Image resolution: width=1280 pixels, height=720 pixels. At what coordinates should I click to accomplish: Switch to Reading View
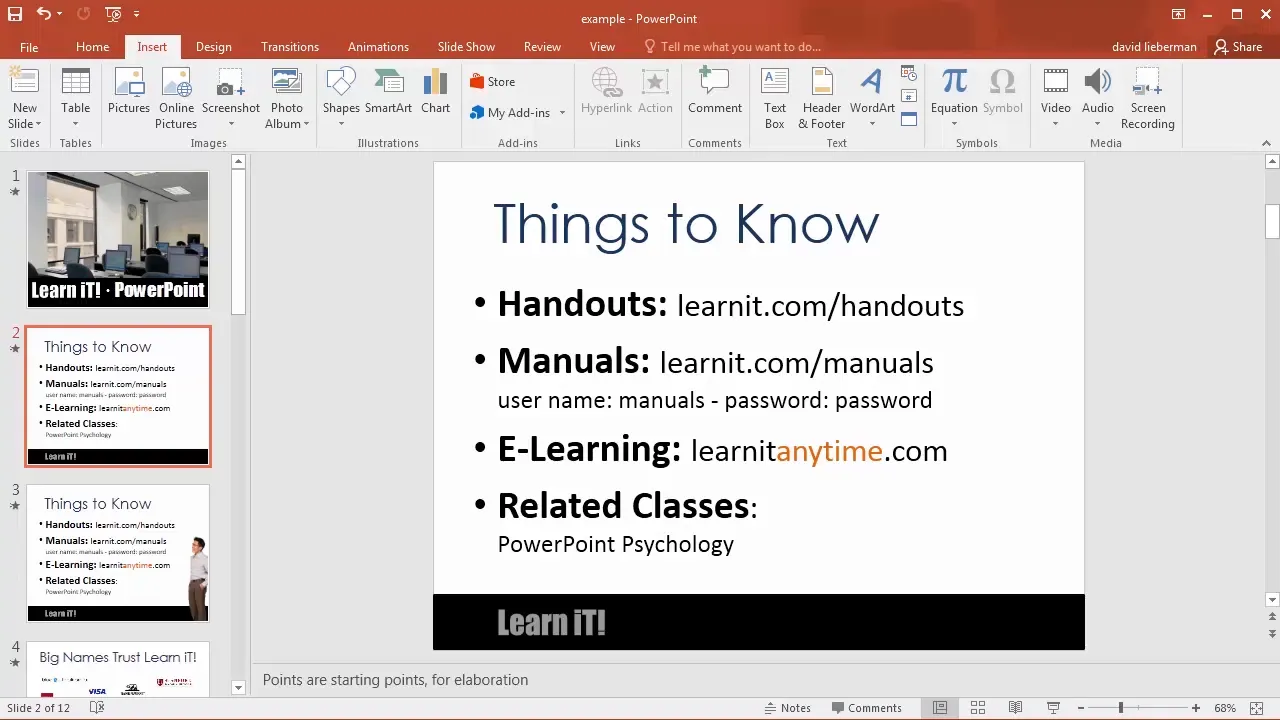[x=1015, y=708]
